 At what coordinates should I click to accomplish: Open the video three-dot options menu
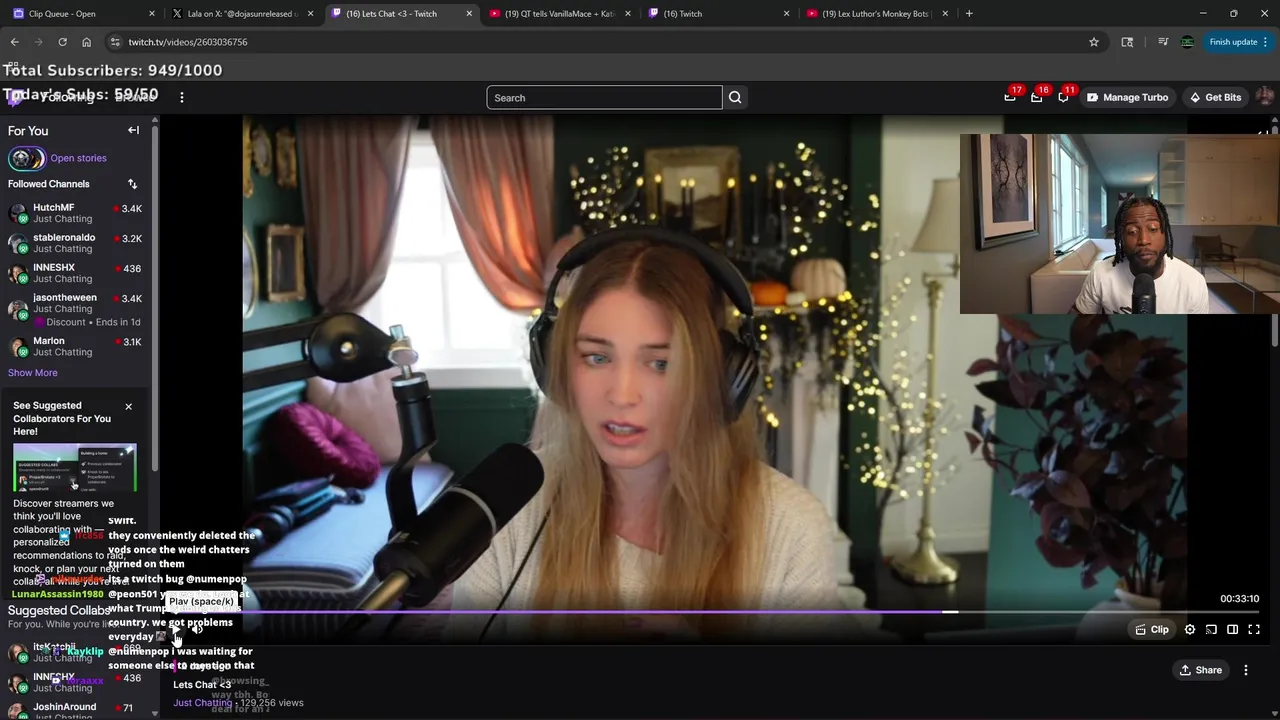click(1246, 670)
